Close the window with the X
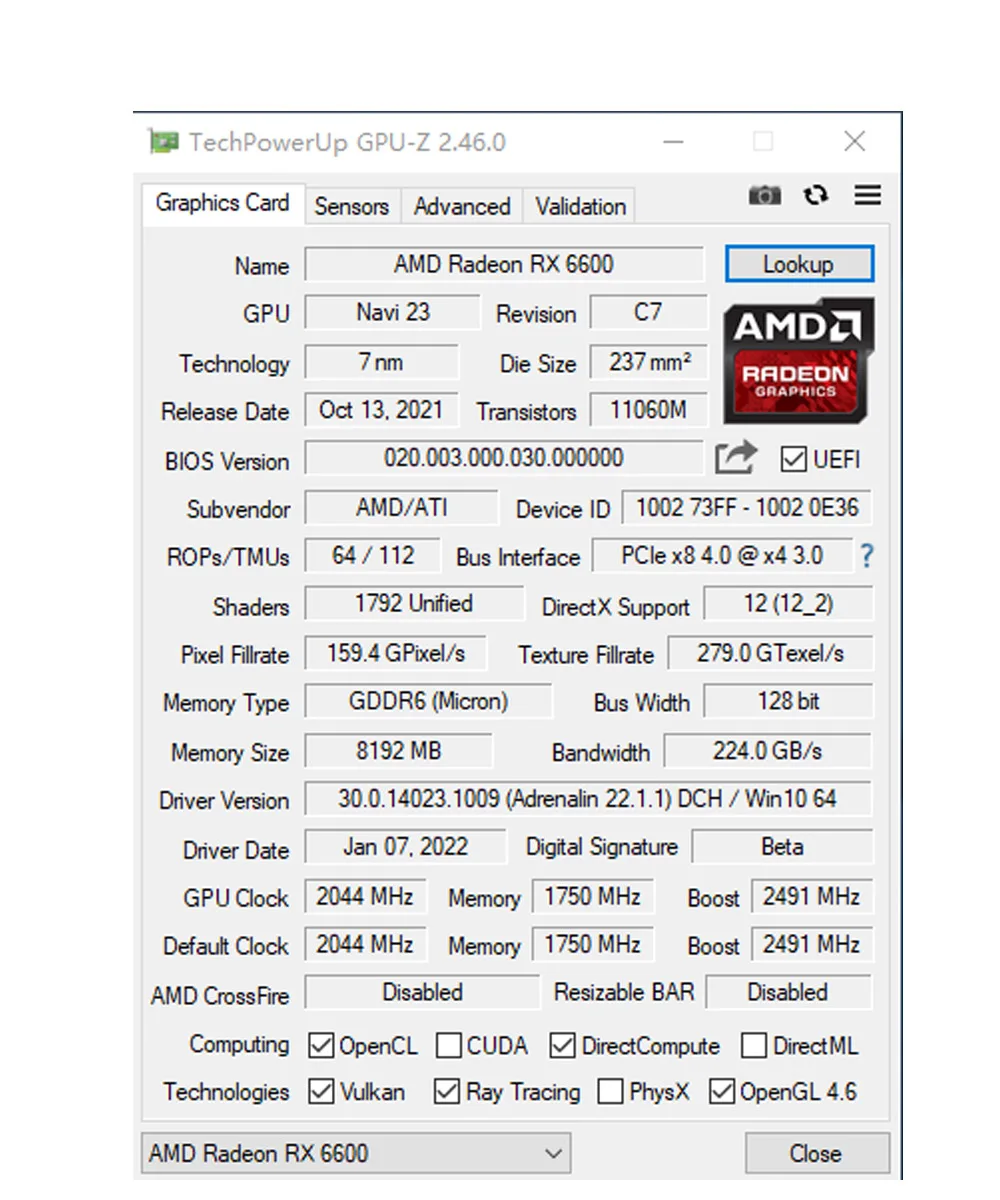Viewport: 1000px width, 1200px height. (855, 142)
